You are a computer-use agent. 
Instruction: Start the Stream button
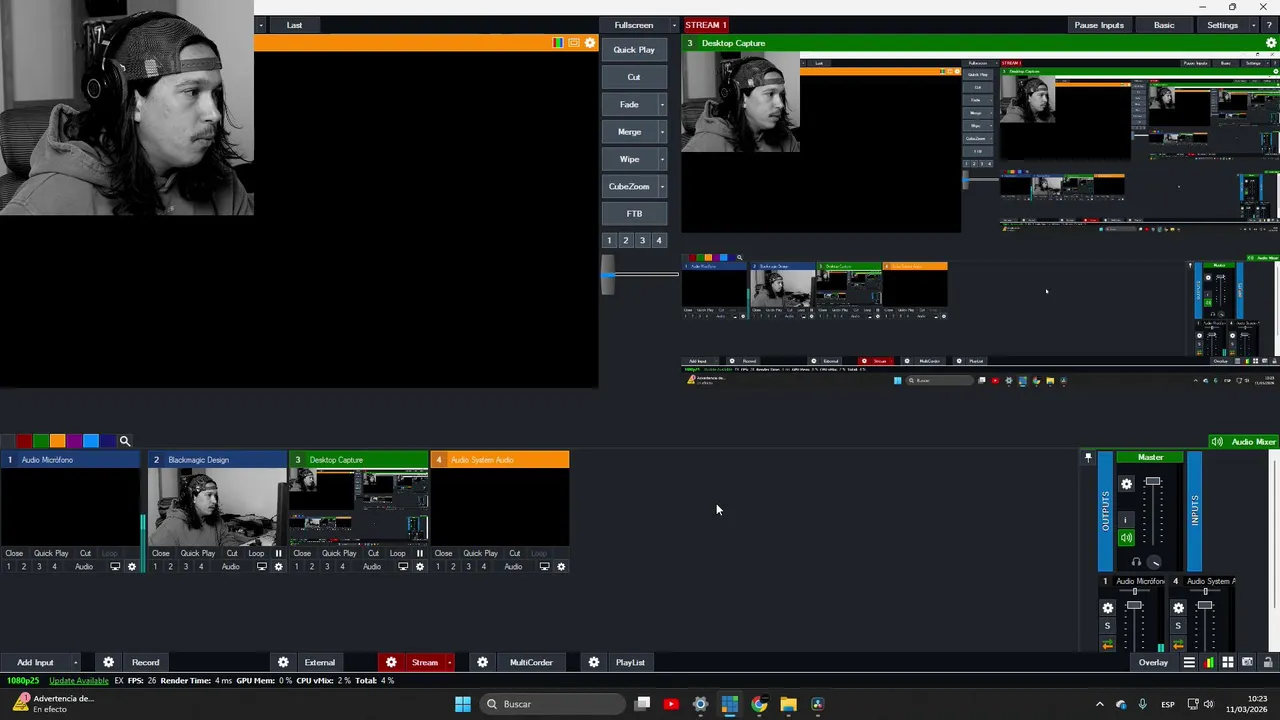coord(425,662)
